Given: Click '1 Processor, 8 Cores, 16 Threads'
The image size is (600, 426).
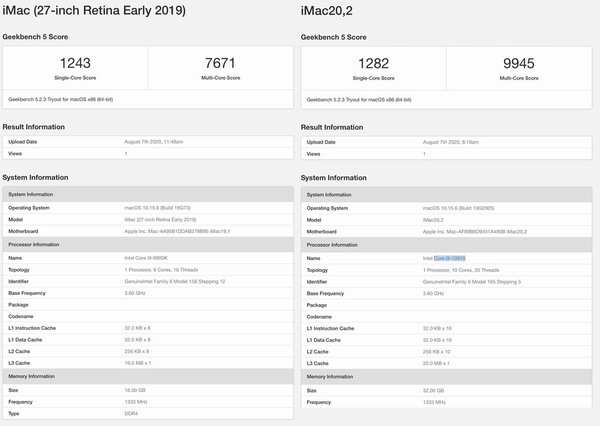Looking at the screenshot, I should pos(161,270).
